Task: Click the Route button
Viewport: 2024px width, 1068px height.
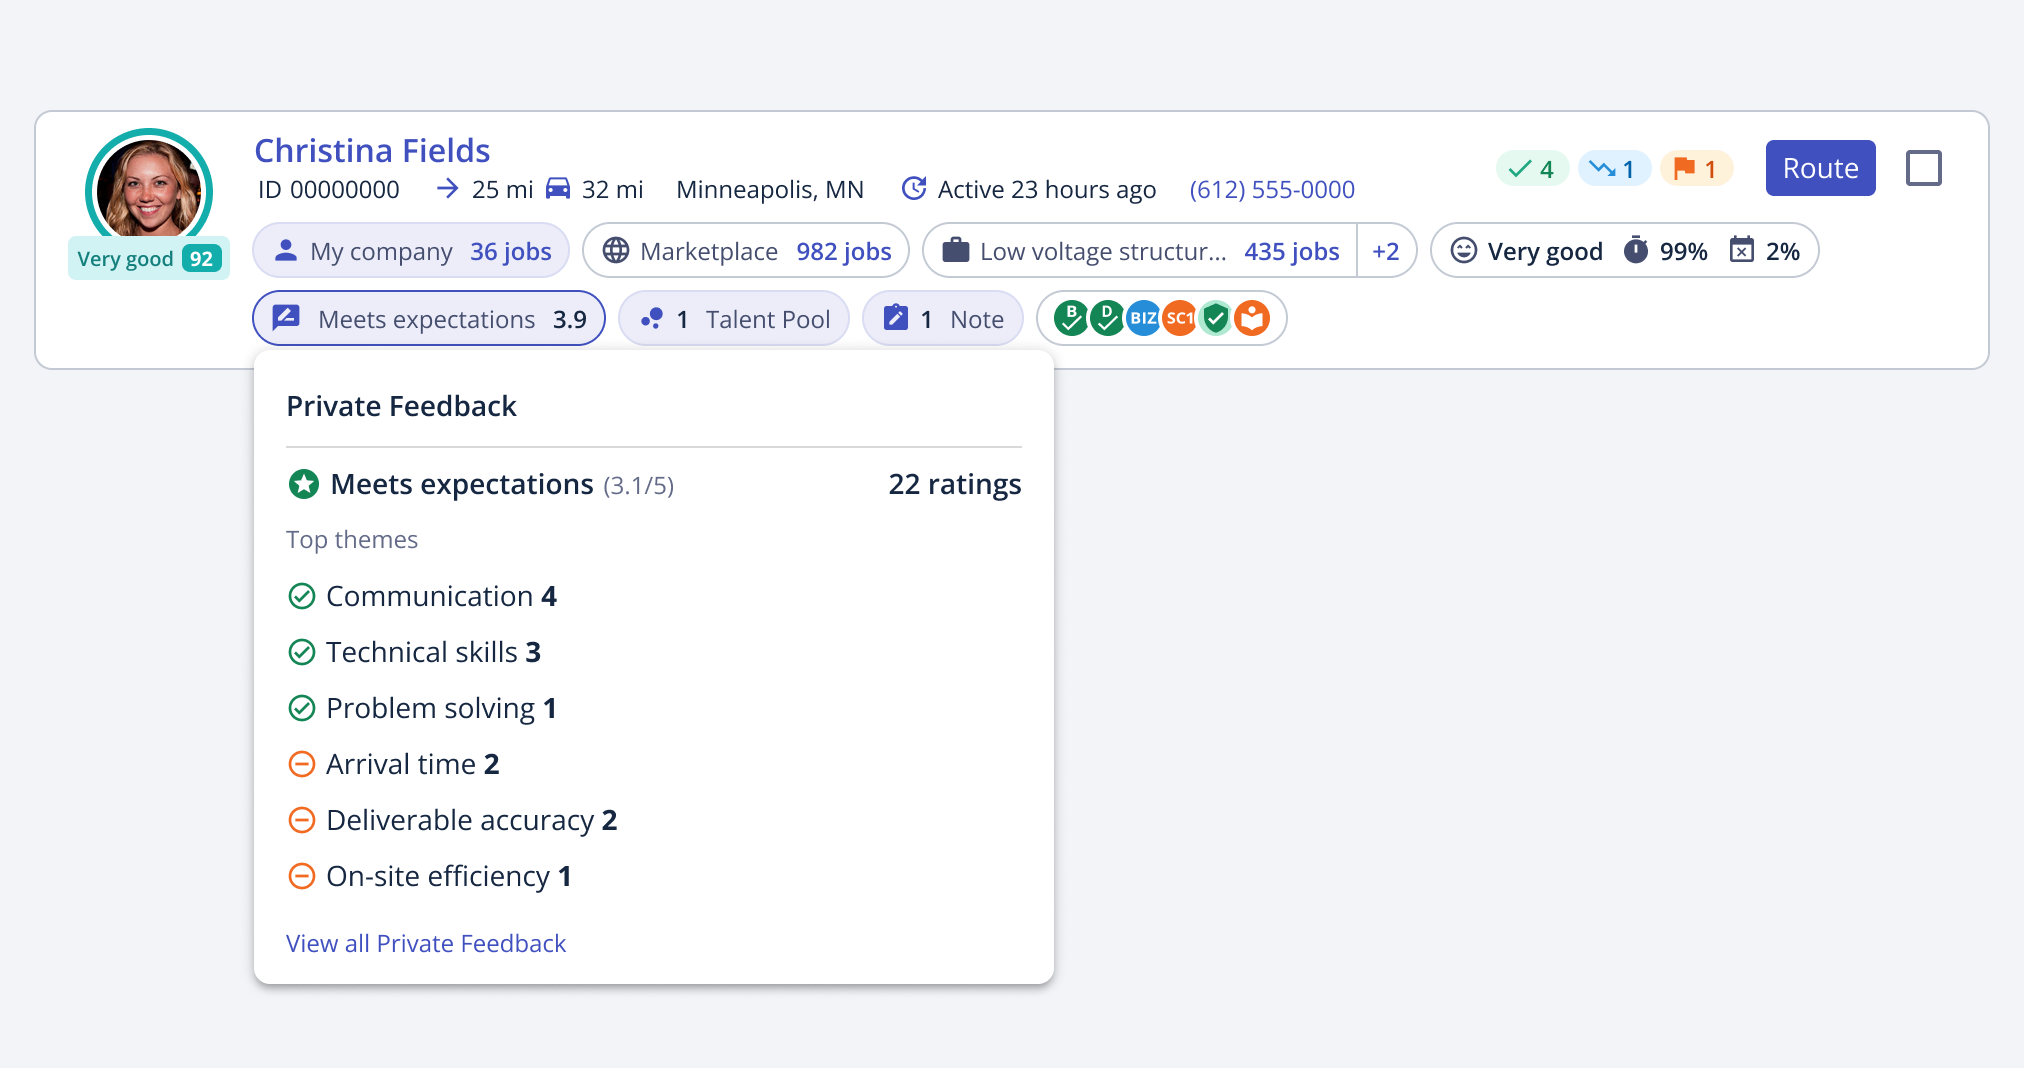Action: pyautogui.click(x=1820, y=168)
